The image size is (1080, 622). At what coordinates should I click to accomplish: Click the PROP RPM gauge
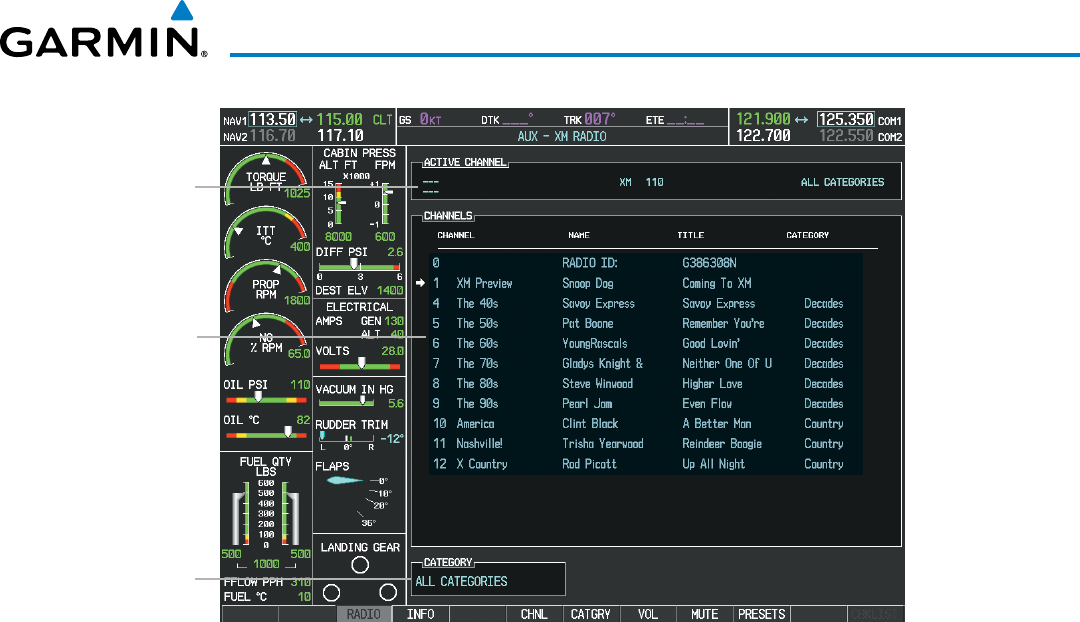267,284
